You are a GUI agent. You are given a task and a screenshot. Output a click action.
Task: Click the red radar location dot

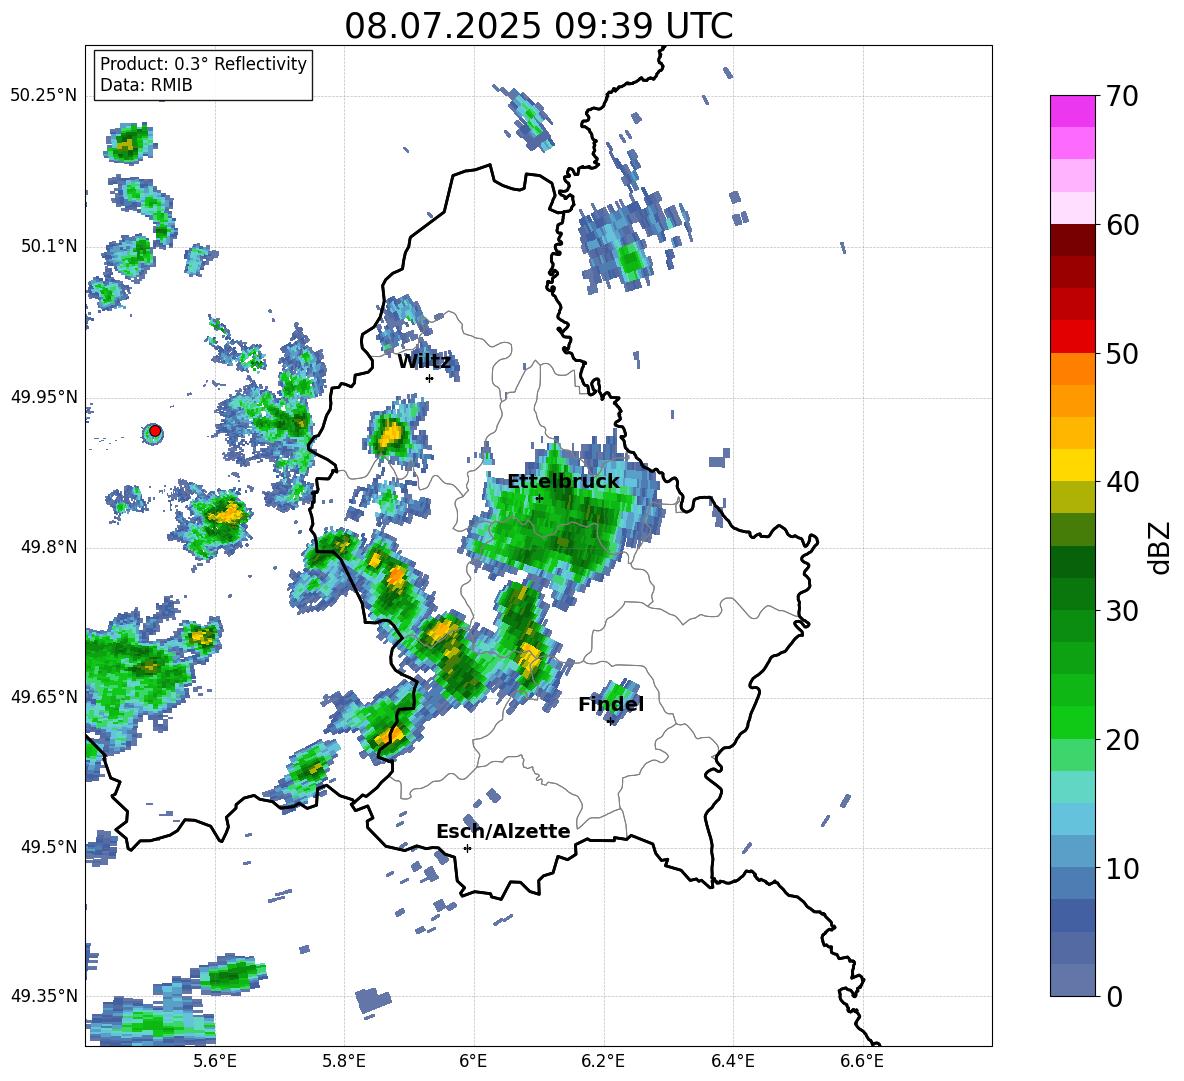point(154,431)
